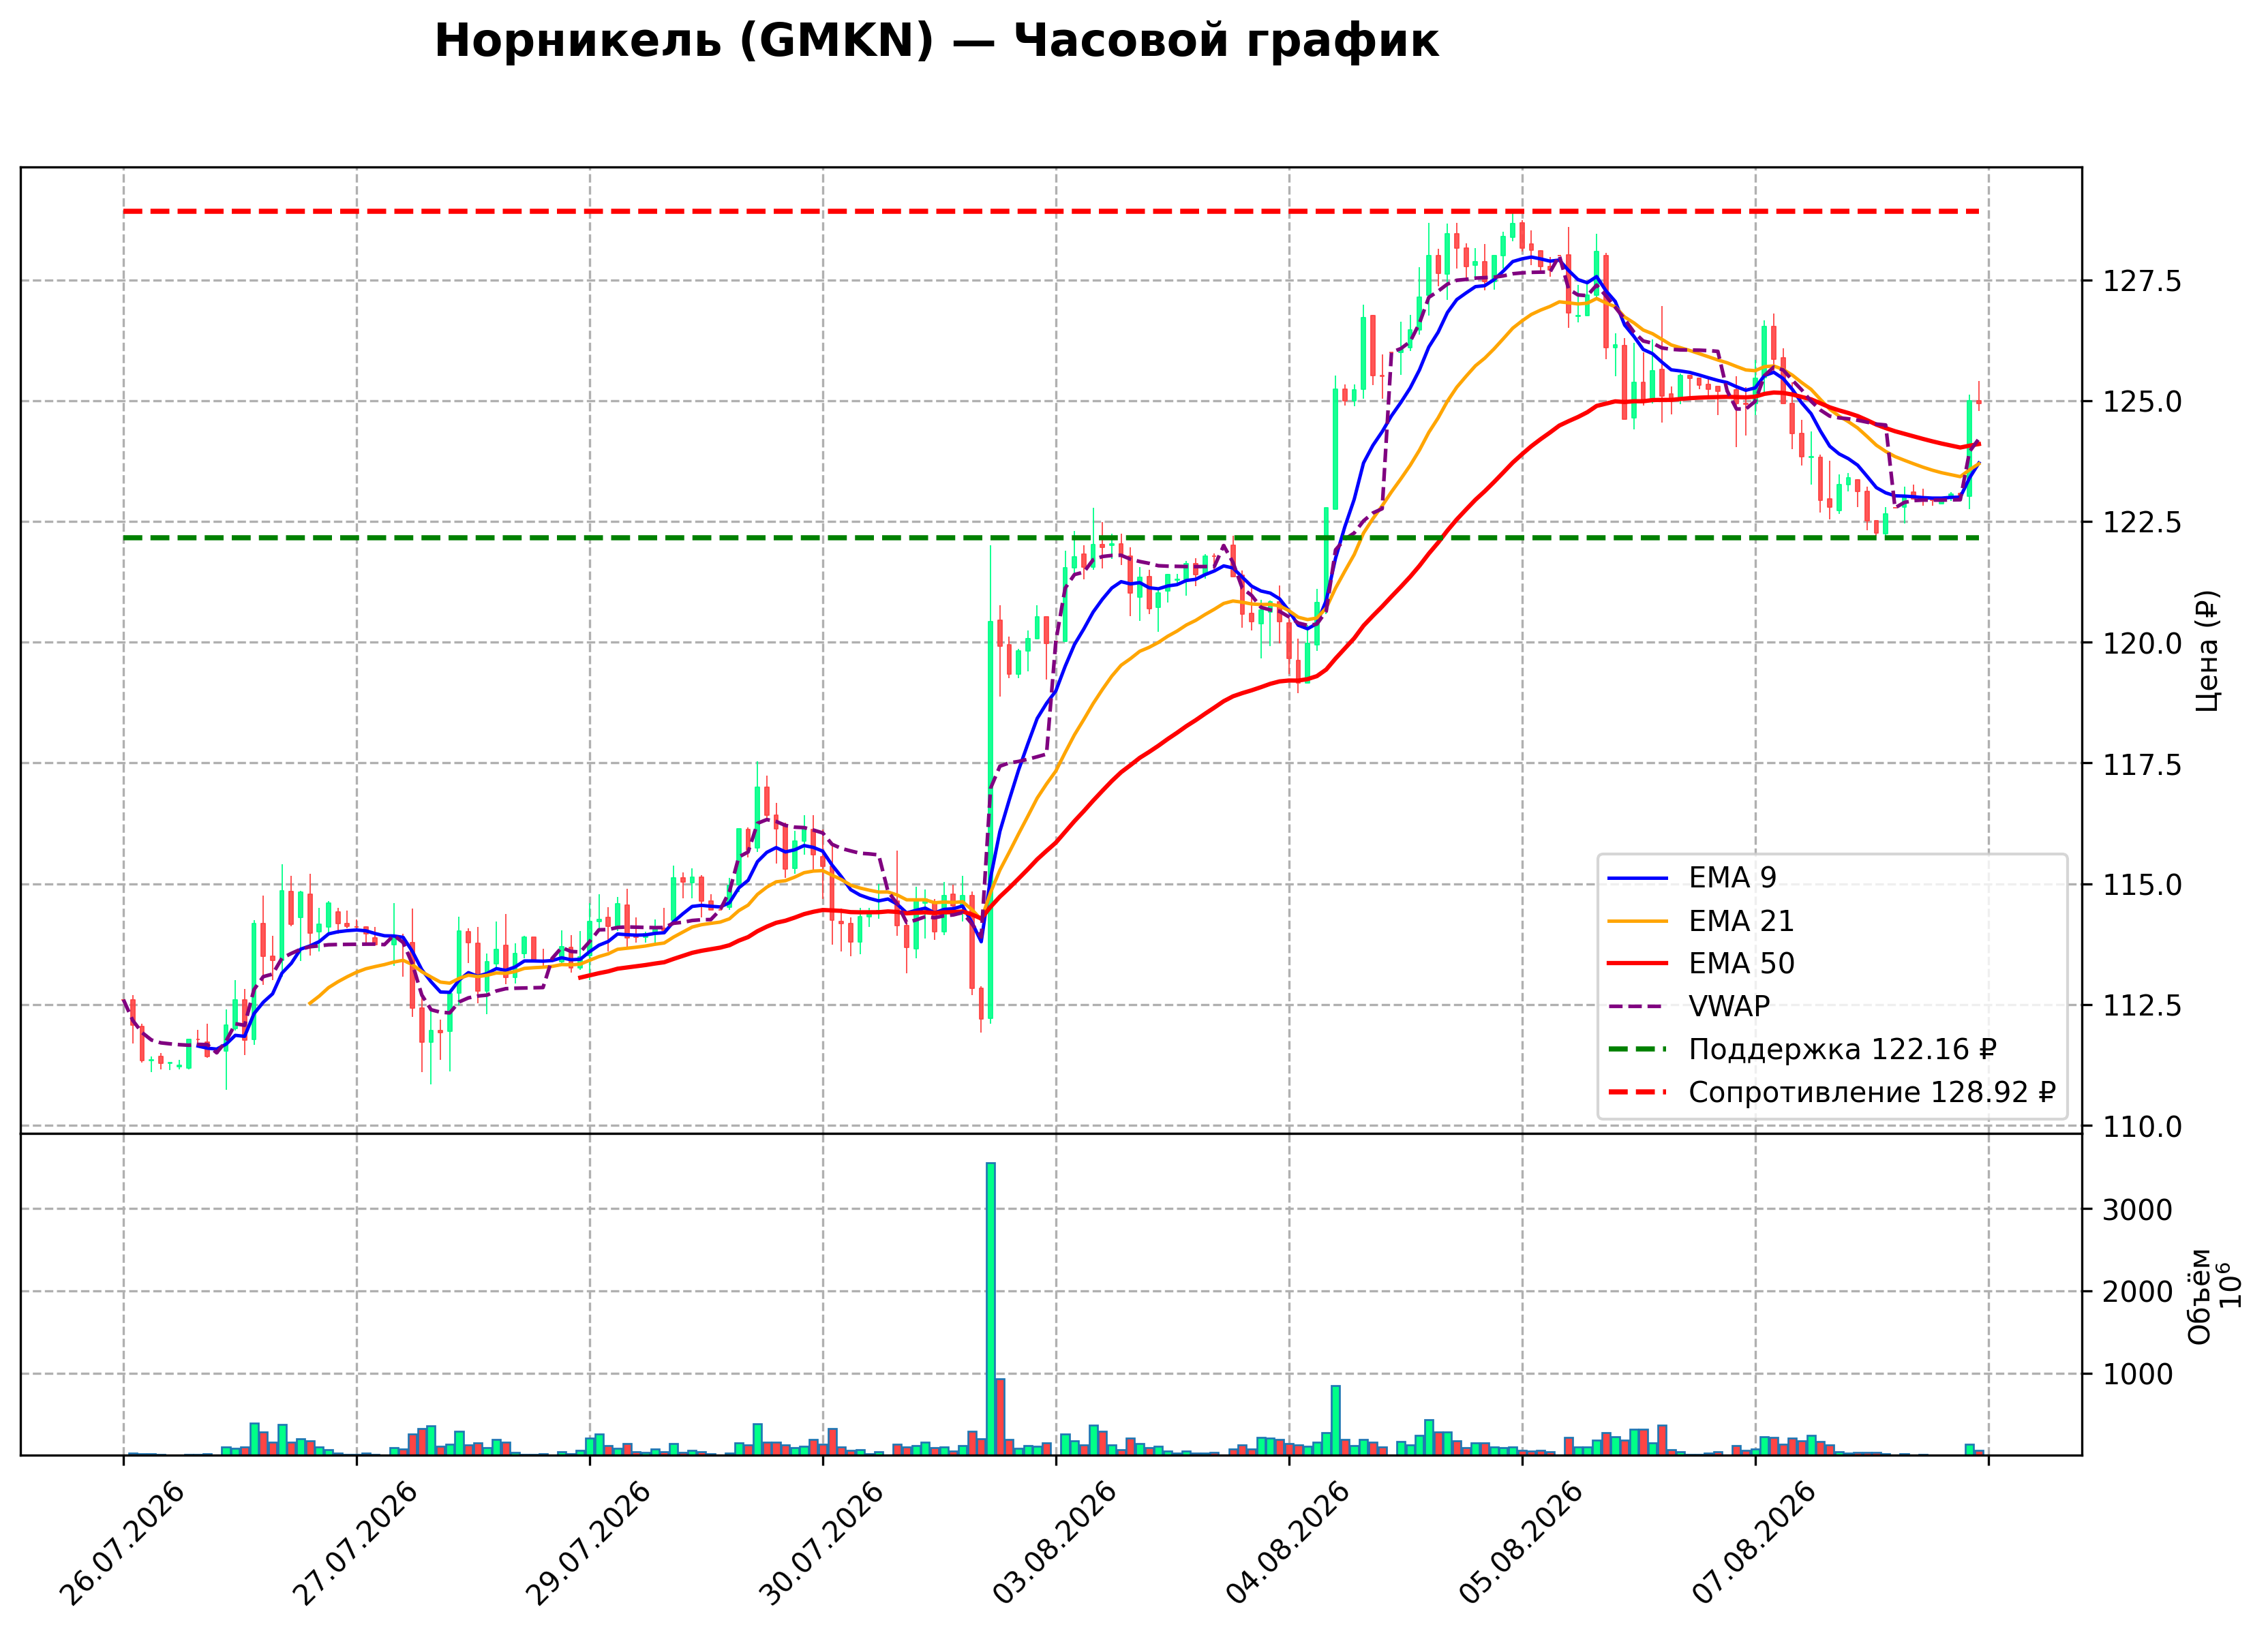Image resolution: width=2268 pixels, height=1631 pixels.
Task: Click volume axis value 3000
Action: 2137,1210
